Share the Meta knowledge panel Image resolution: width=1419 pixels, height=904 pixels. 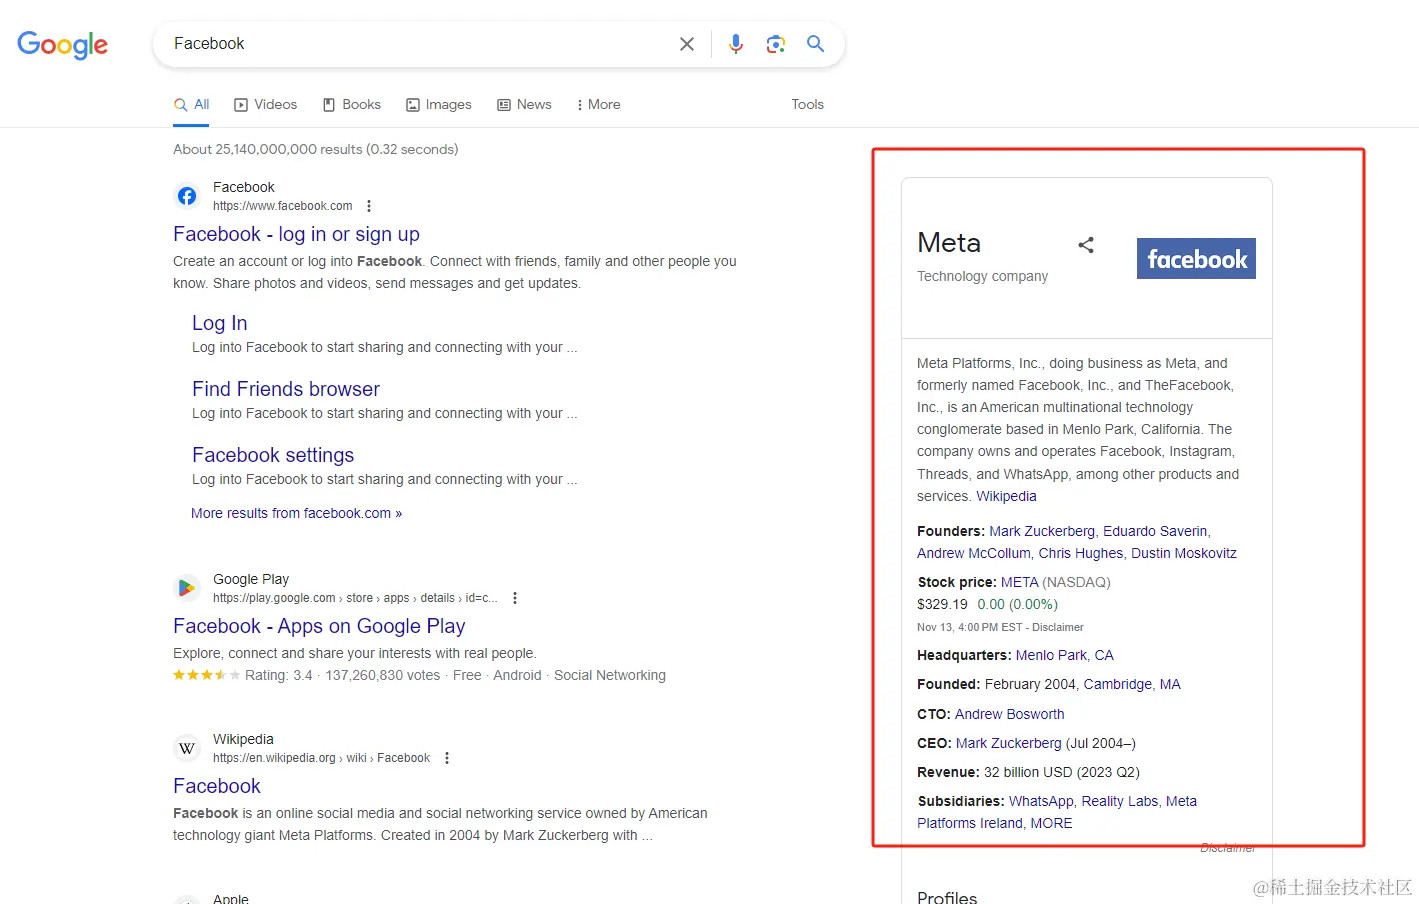coord(1086,245)
